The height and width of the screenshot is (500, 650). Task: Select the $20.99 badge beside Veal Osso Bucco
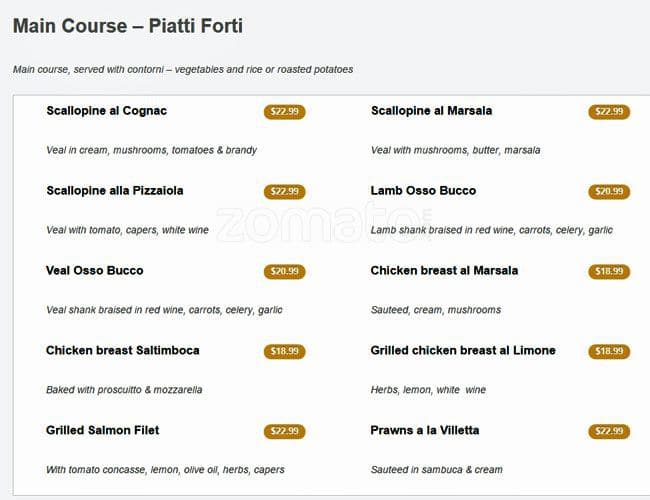pos(284,272)
